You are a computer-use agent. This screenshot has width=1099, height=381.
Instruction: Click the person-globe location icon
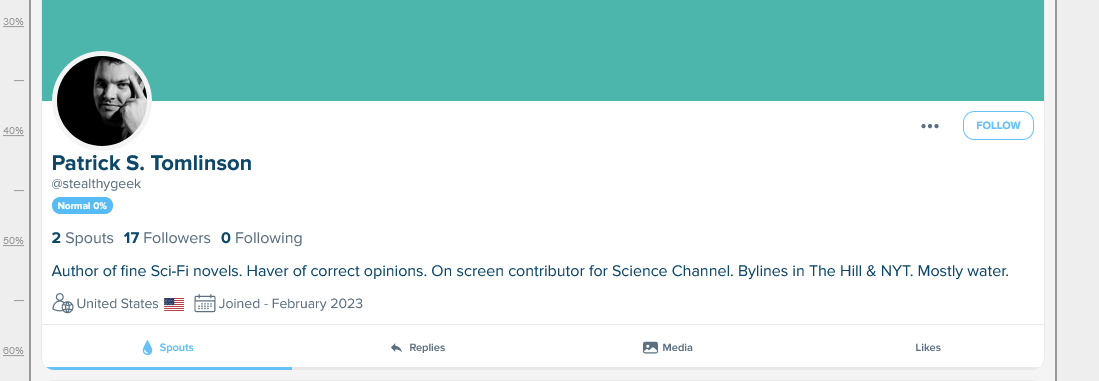point(62,303)
